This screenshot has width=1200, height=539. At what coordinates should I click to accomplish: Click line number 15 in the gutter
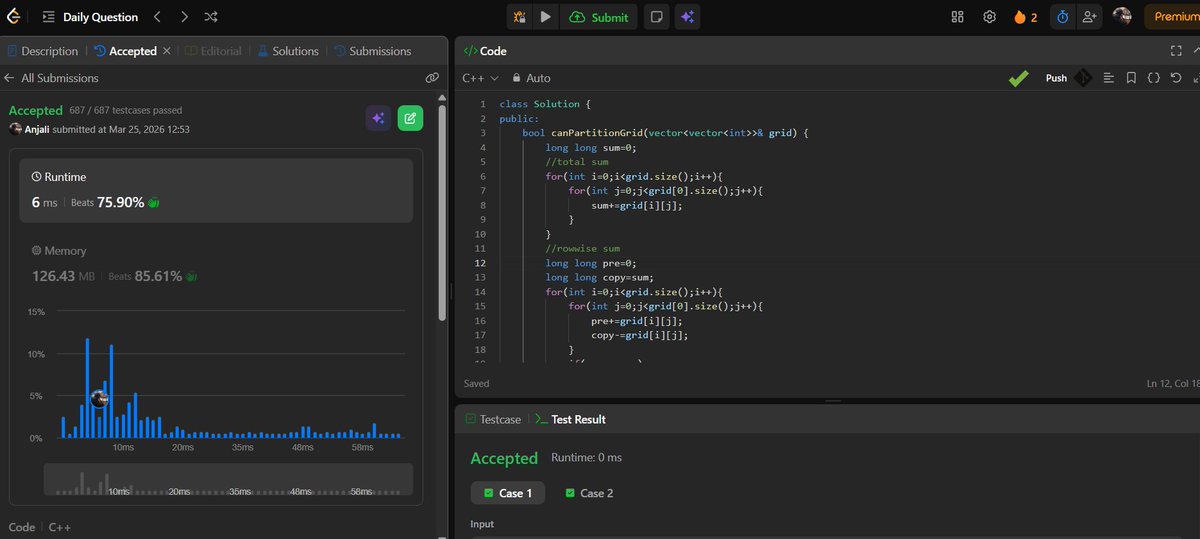coord(481,306)
